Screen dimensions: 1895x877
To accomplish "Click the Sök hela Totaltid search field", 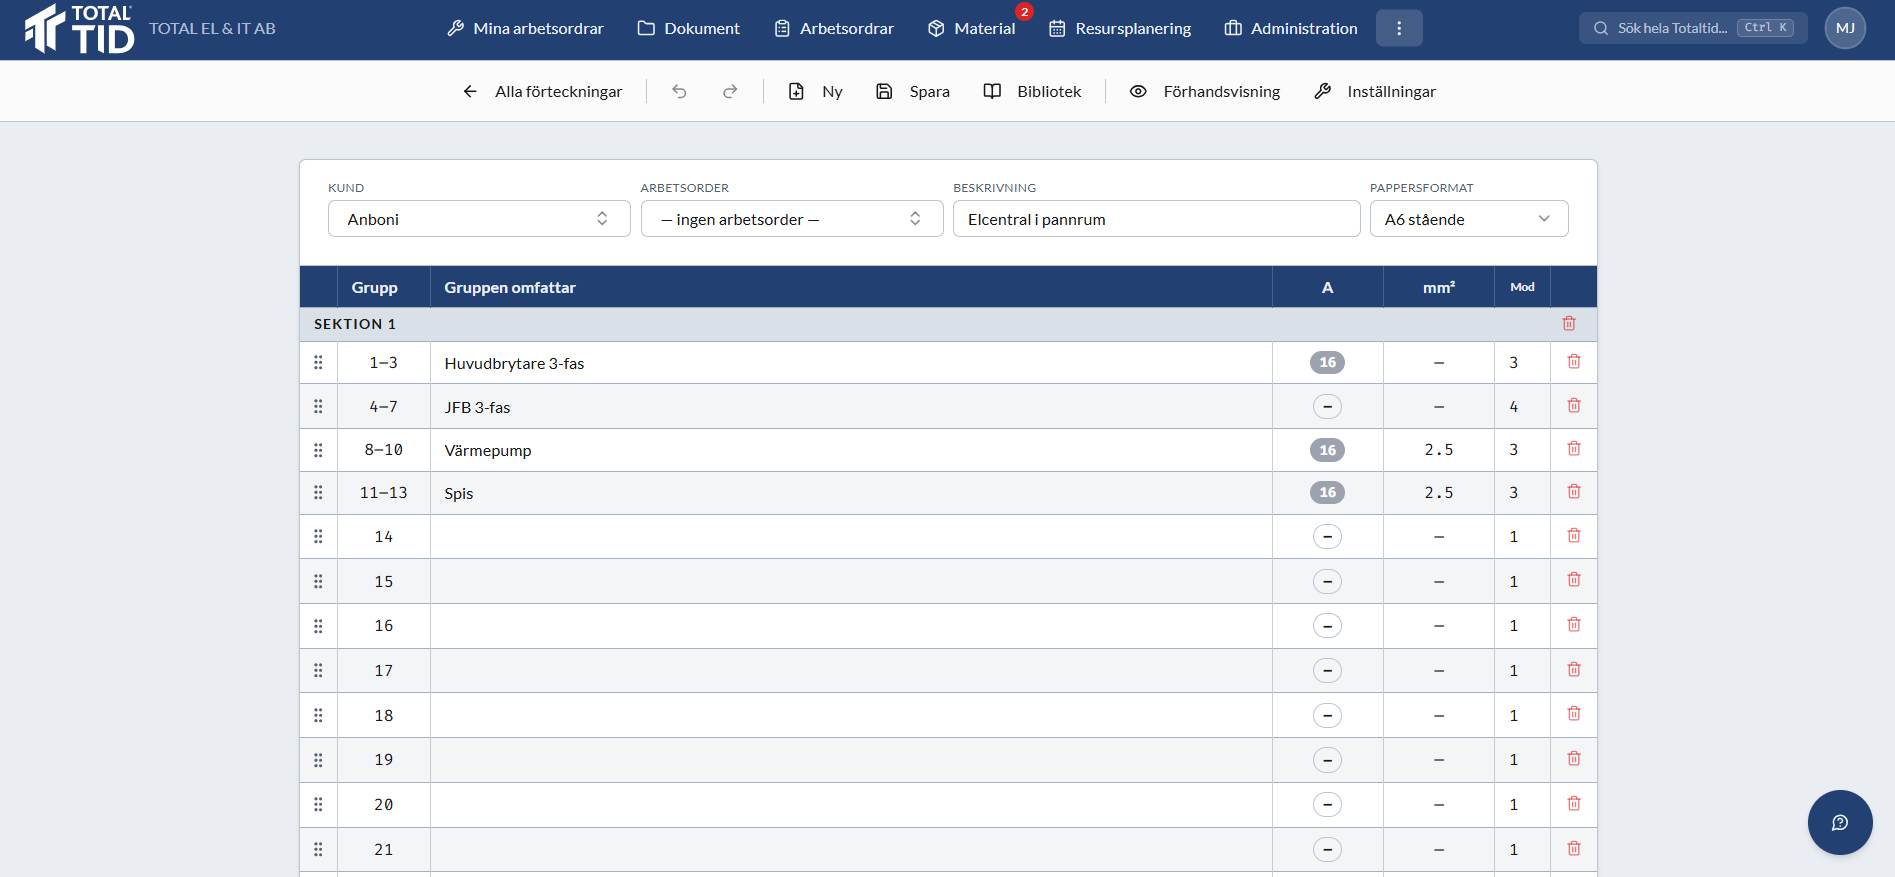I will point(1693,28).
